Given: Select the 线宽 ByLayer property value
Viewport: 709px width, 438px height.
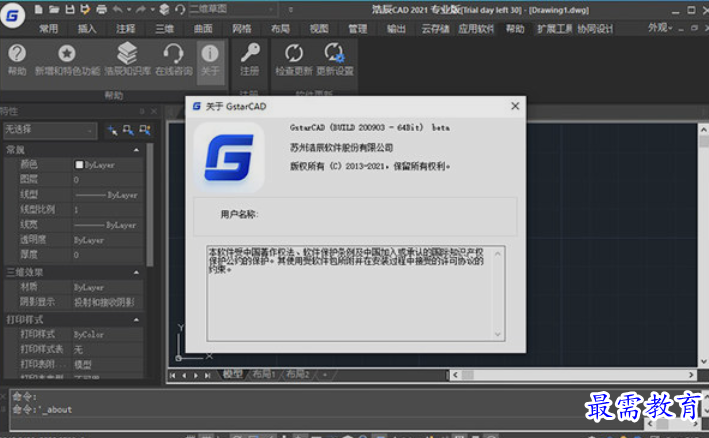Looking at the screenshot, I should tap(108, 225).
